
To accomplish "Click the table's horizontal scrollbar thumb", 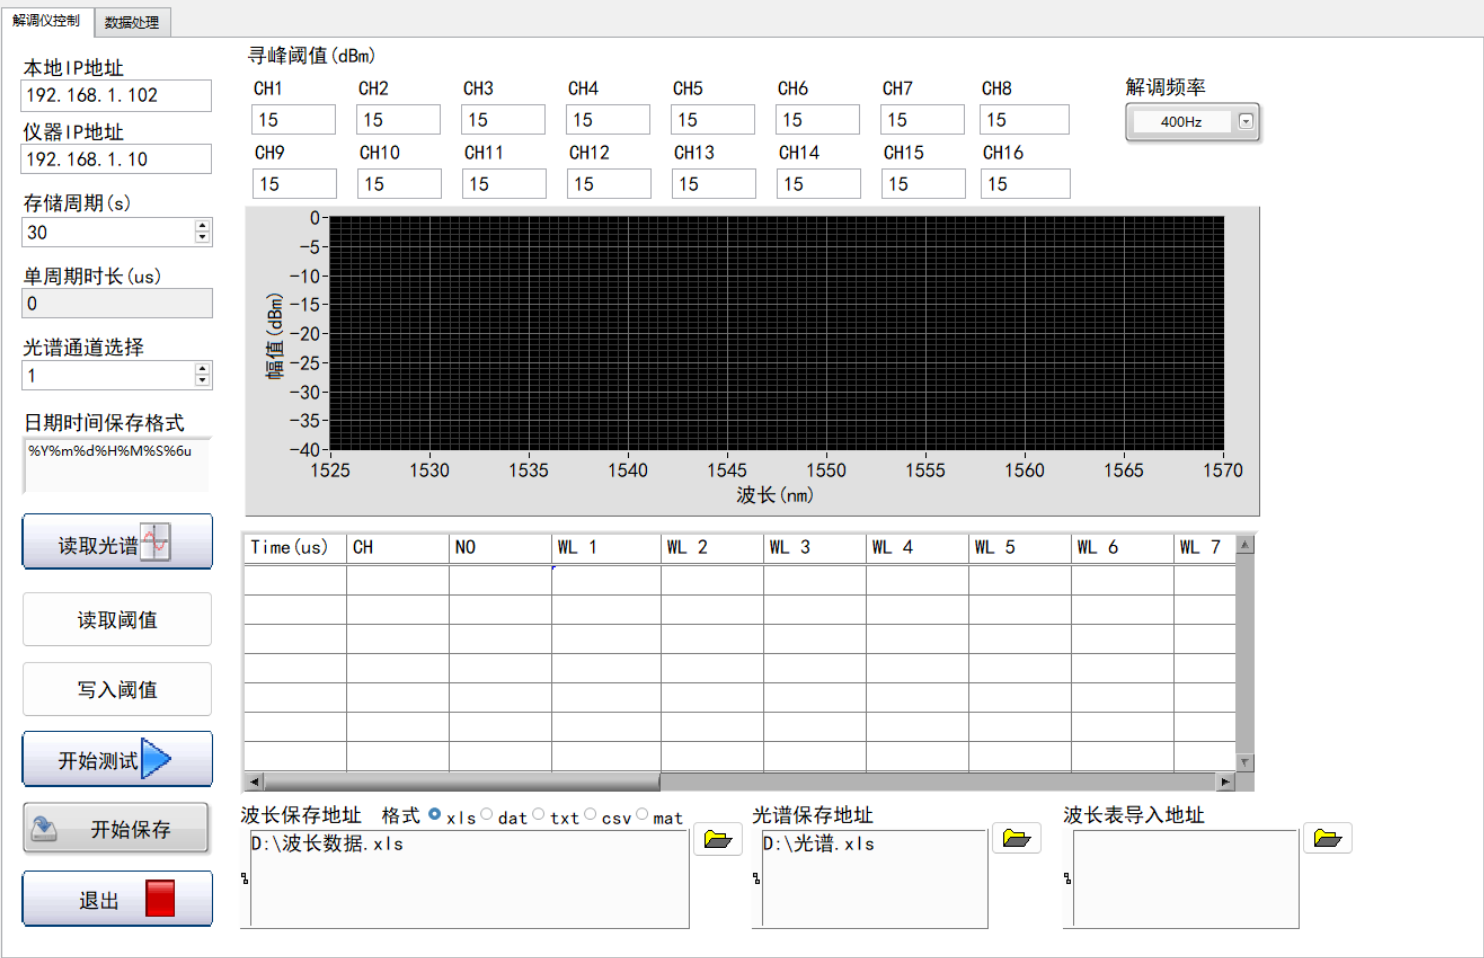I will 460,782.
